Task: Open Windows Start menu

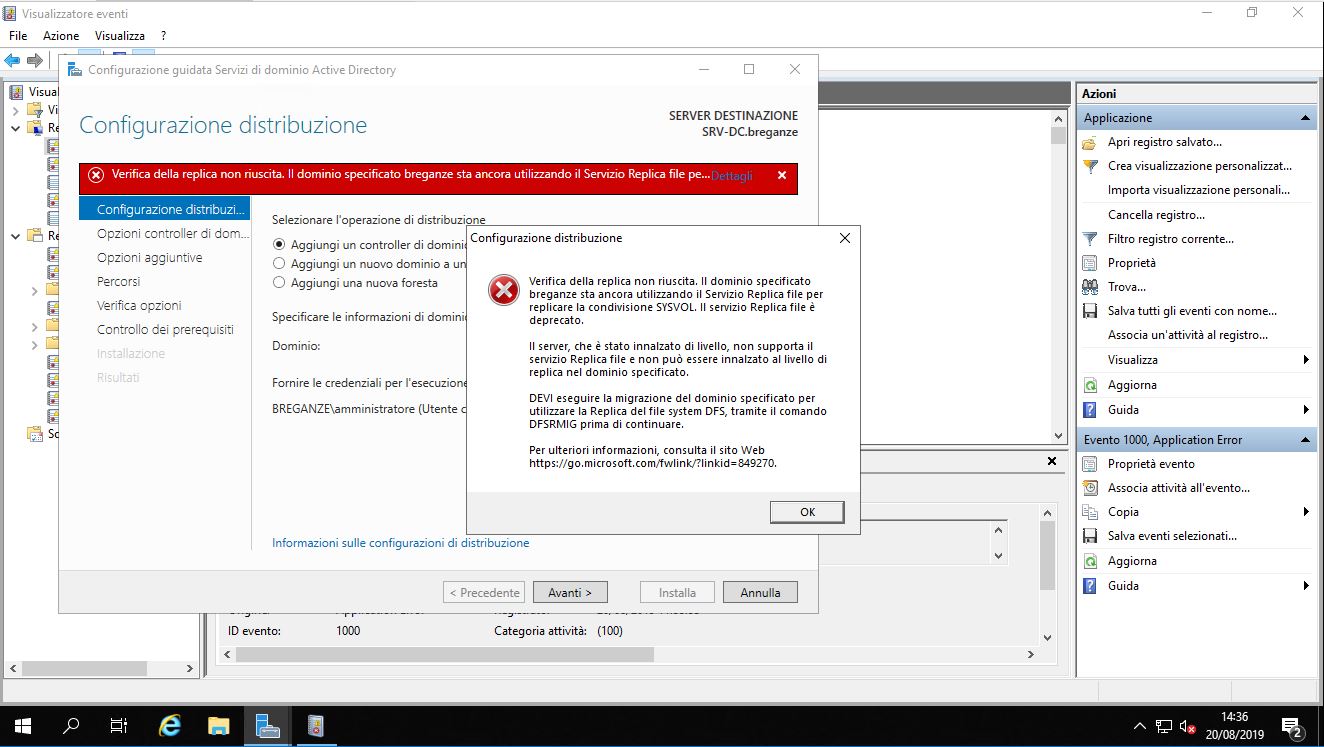Action: point(23,726)
